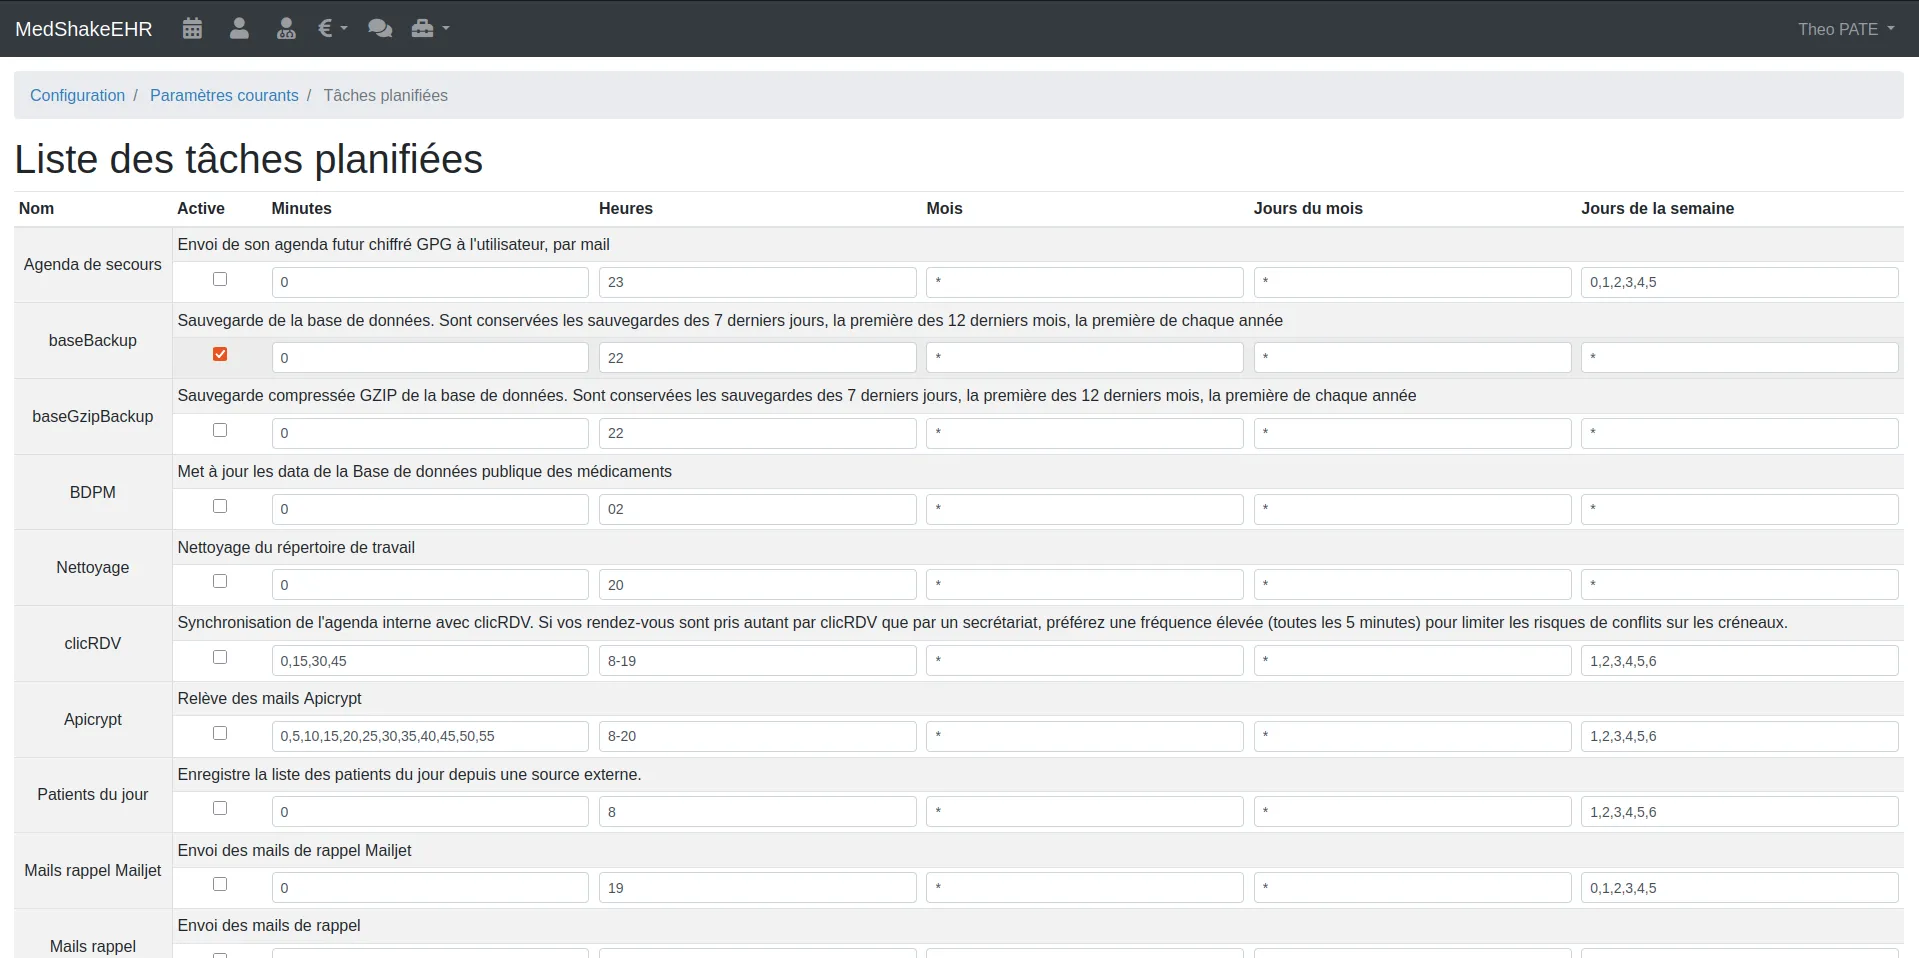
Task: Tick the Apicrypt active checkbox
Action: (220, 733)
